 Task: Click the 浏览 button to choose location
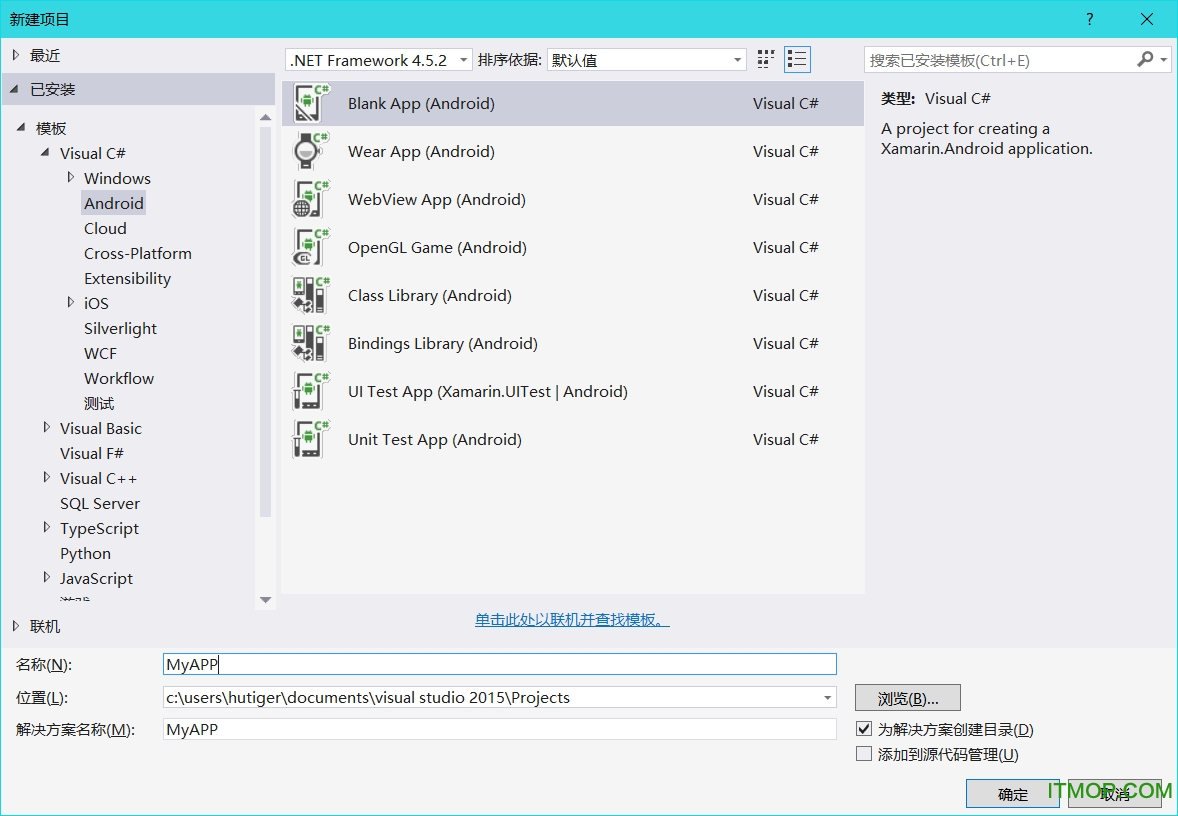pos(906,697)
